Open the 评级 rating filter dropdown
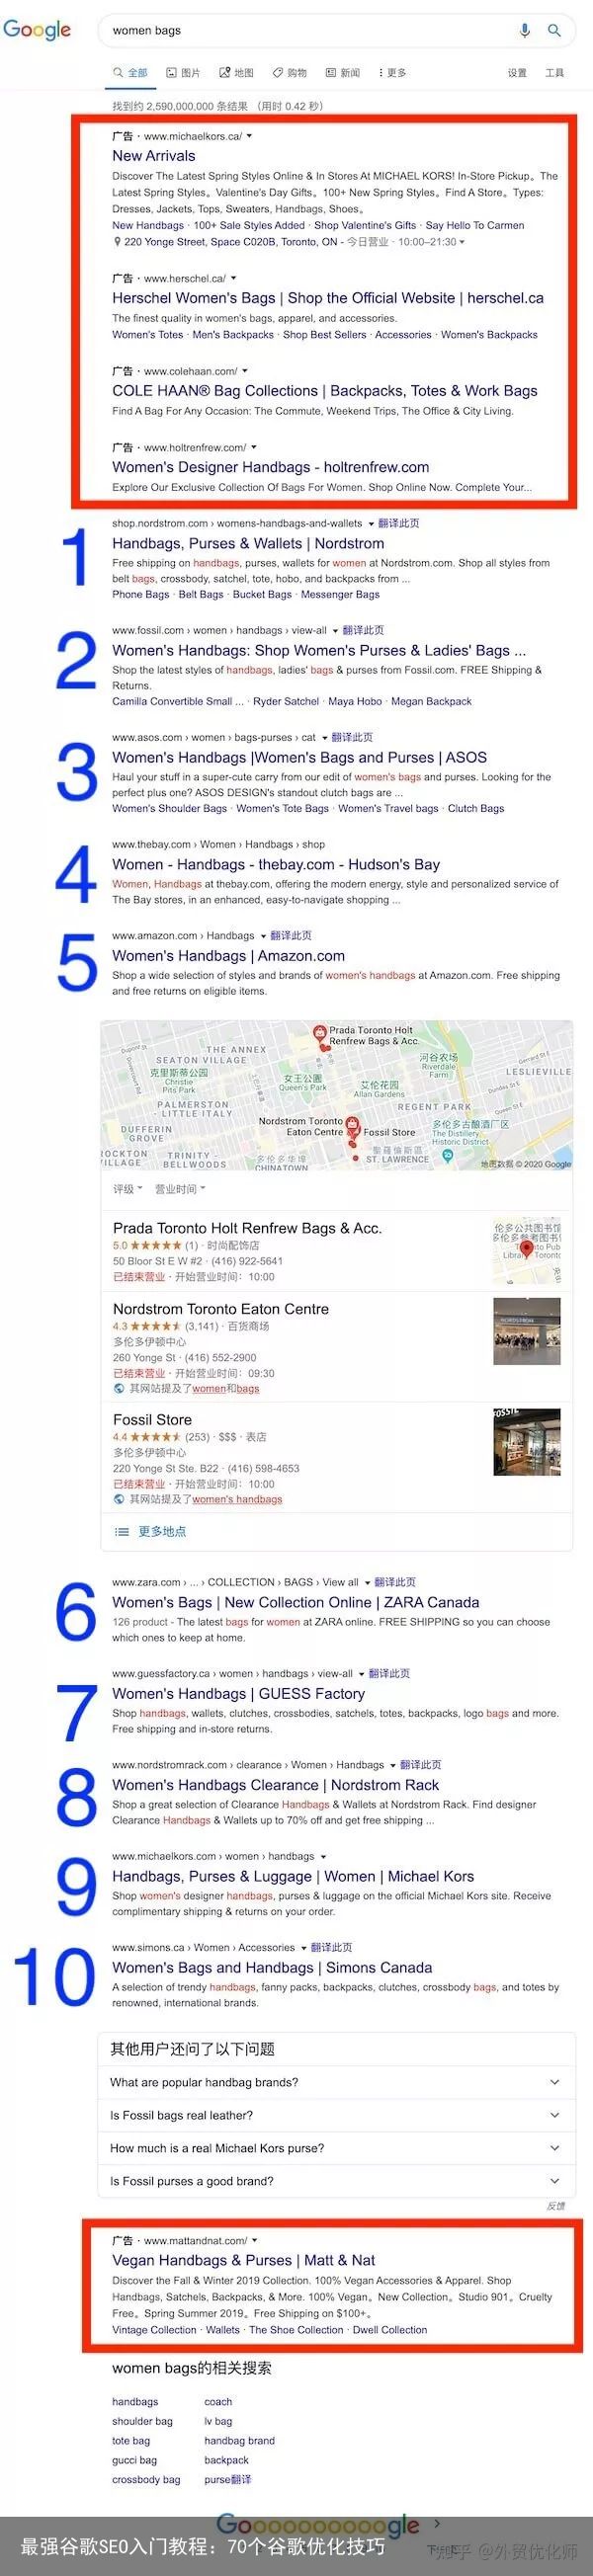Screen dimensions: 593x2576 click(x=128, y=1189)
